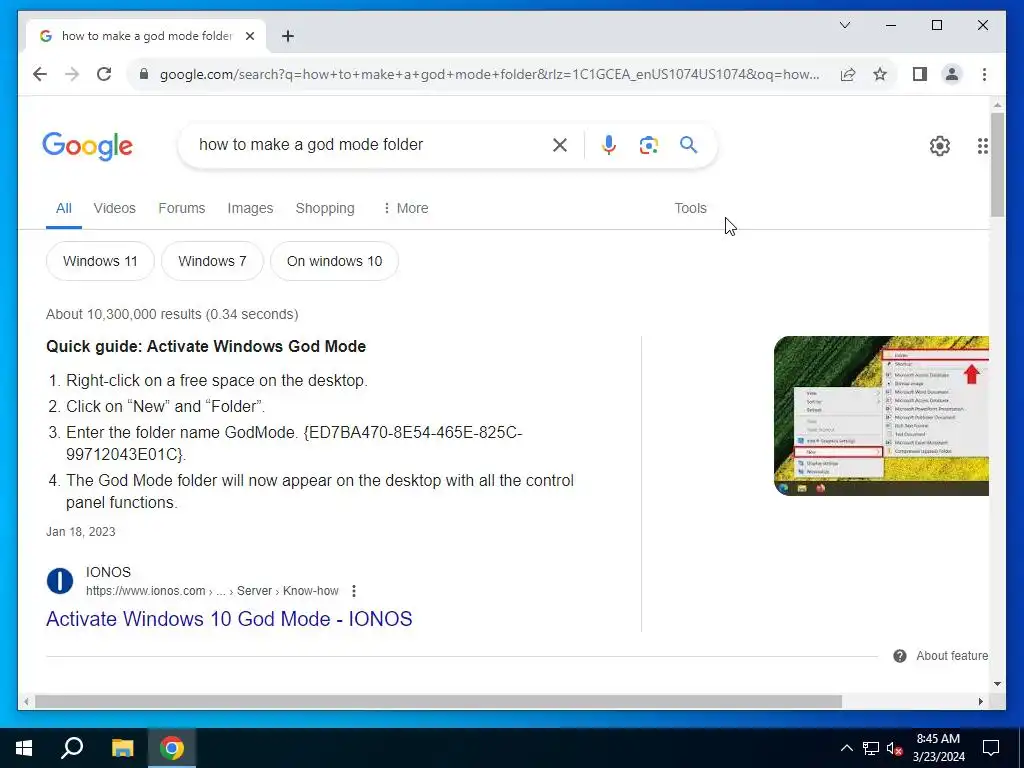Image resolution: width=1024 pixels, height=768 pixels.
Task: Click horizontal scrollbar right arrow
Action: point(980,701)
